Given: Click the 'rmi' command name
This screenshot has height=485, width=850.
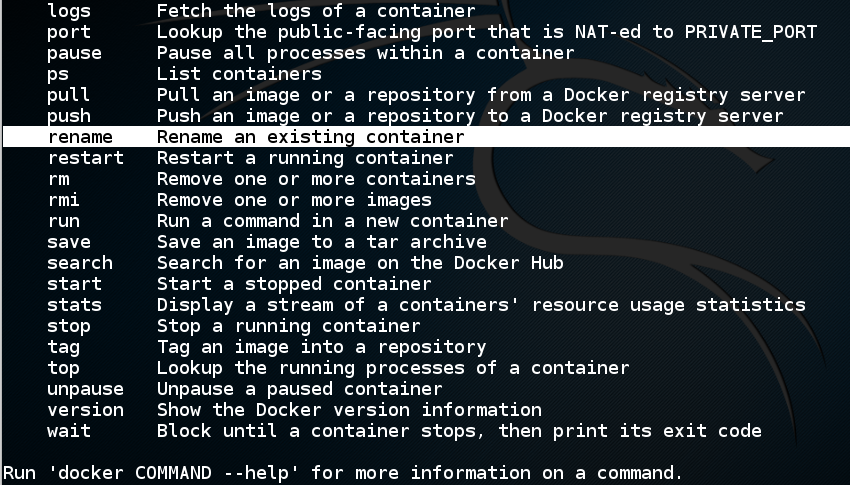Looking at the screenshot, I should [63, 200].
